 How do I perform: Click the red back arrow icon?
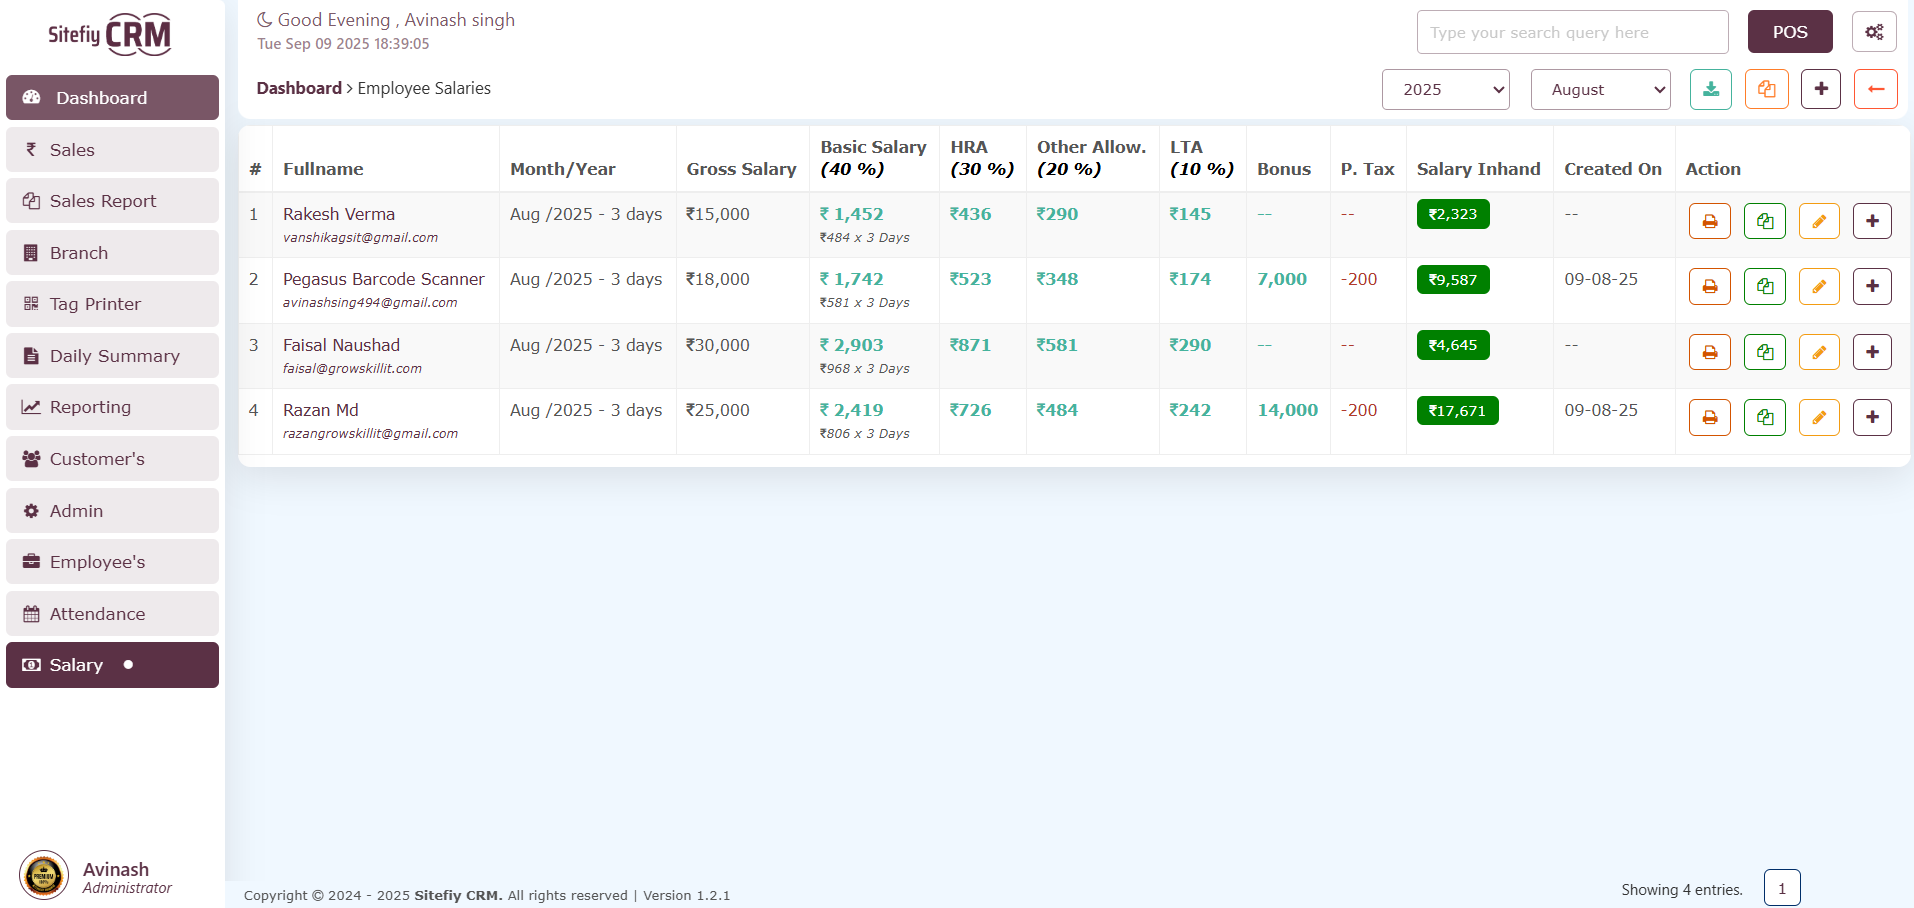coord(1875,89)
